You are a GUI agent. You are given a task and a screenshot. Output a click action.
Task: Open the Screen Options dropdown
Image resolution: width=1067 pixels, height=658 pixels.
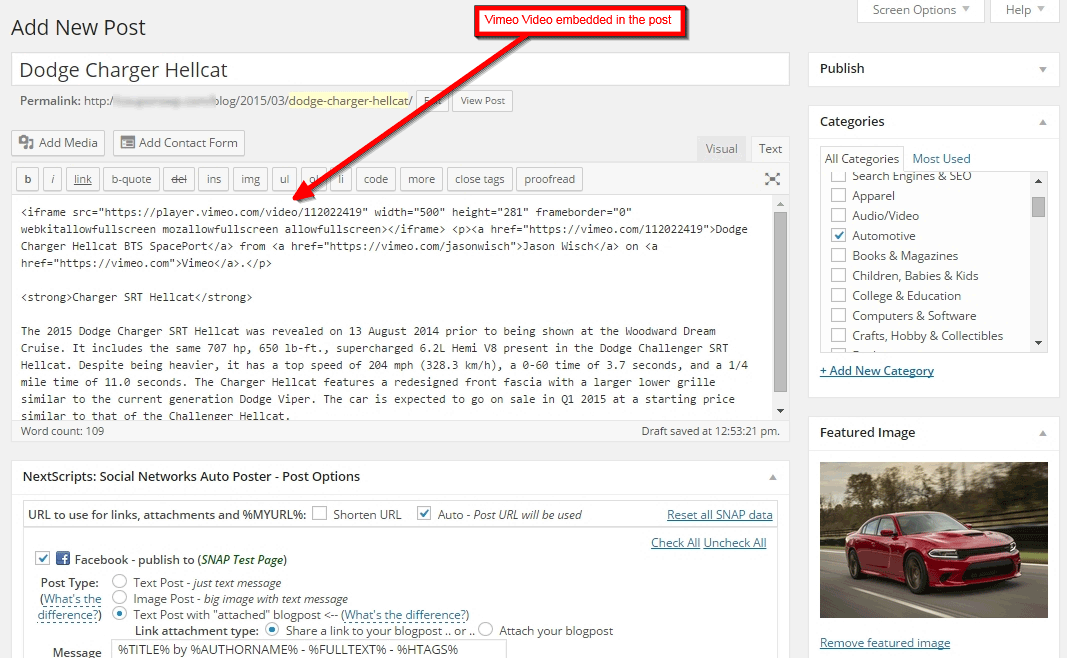pyautogui.click(x=921, y=10)
